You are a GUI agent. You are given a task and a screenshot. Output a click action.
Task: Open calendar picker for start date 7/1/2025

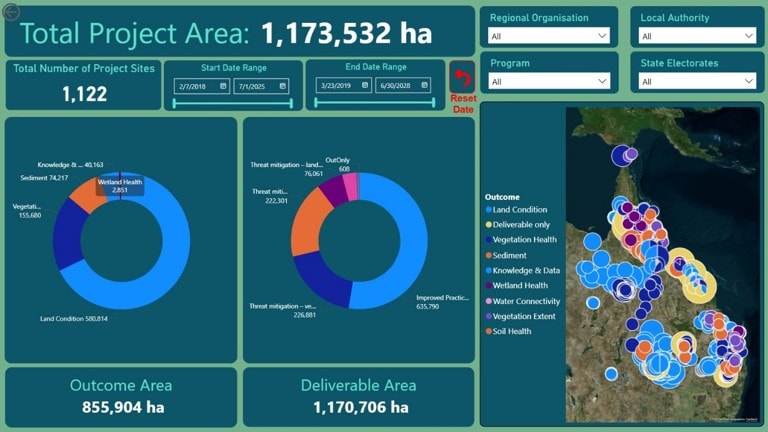point(282,86)
